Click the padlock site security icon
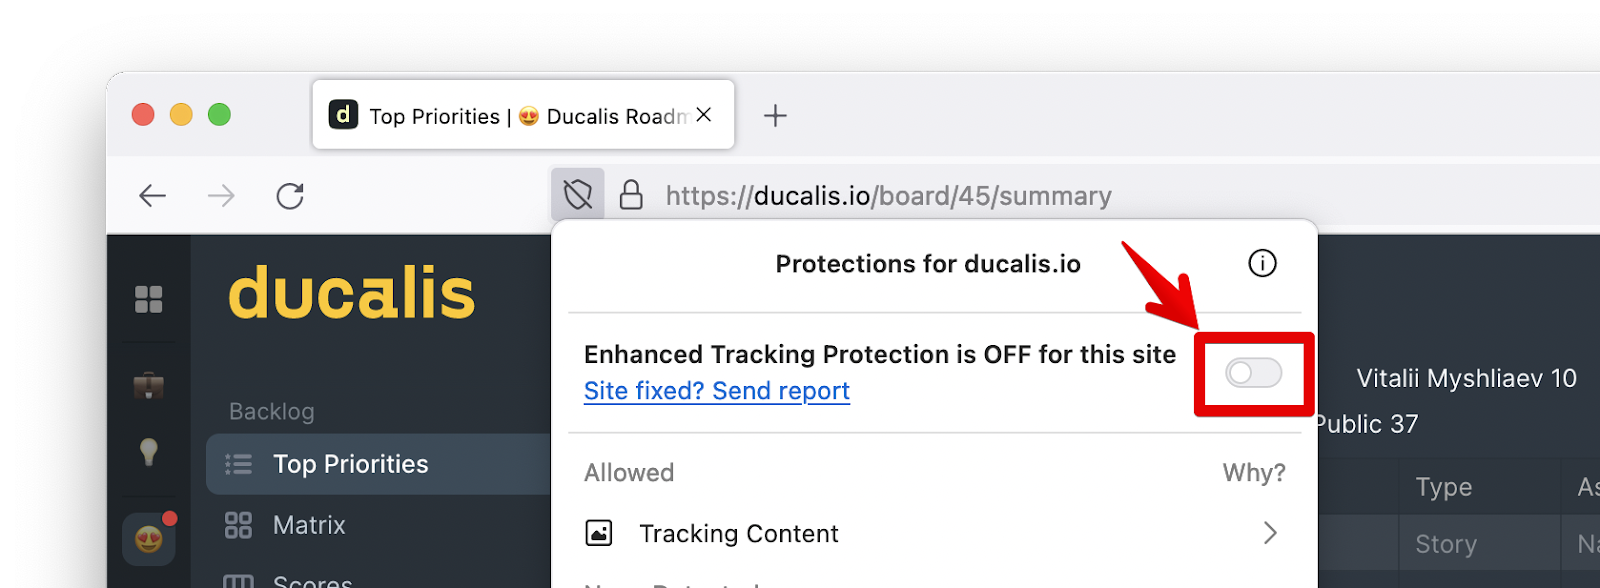 pos(631,194)
